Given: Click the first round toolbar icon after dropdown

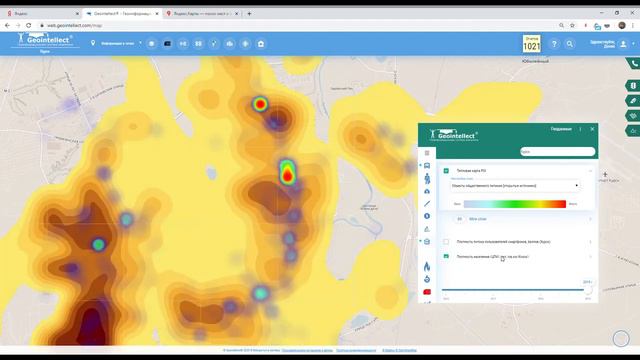Looking at the screenshot, I should (x=151, y=44).
